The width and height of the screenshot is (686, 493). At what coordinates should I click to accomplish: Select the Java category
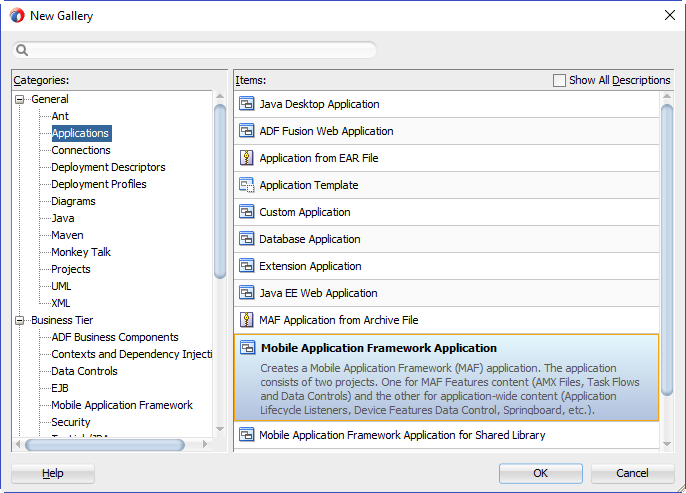[63, 218]
